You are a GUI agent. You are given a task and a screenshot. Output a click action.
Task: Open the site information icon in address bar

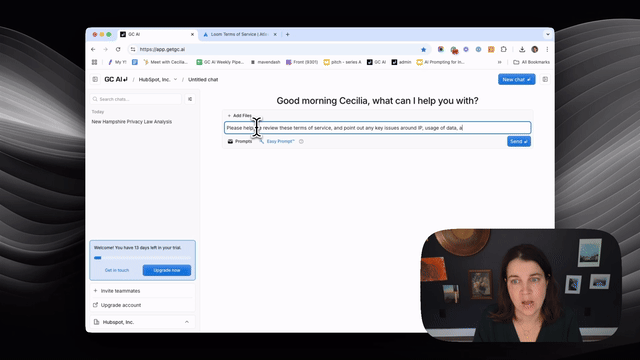133,49
